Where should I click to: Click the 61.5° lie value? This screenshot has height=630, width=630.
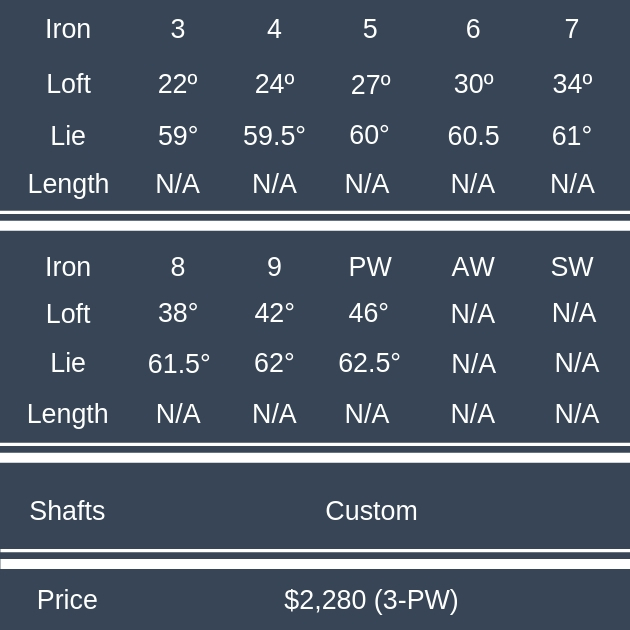(x=179, y=364)
